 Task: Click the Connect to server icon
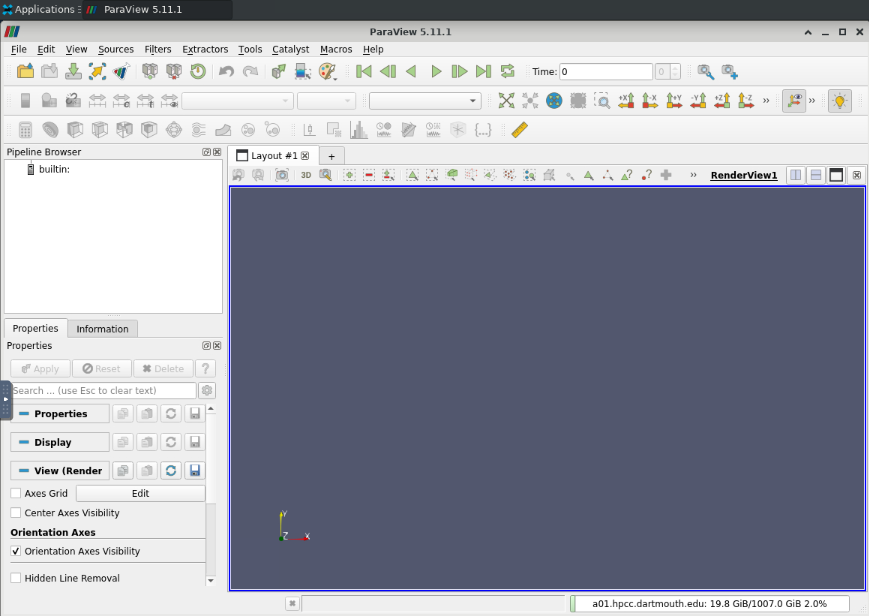click(150, 72)
